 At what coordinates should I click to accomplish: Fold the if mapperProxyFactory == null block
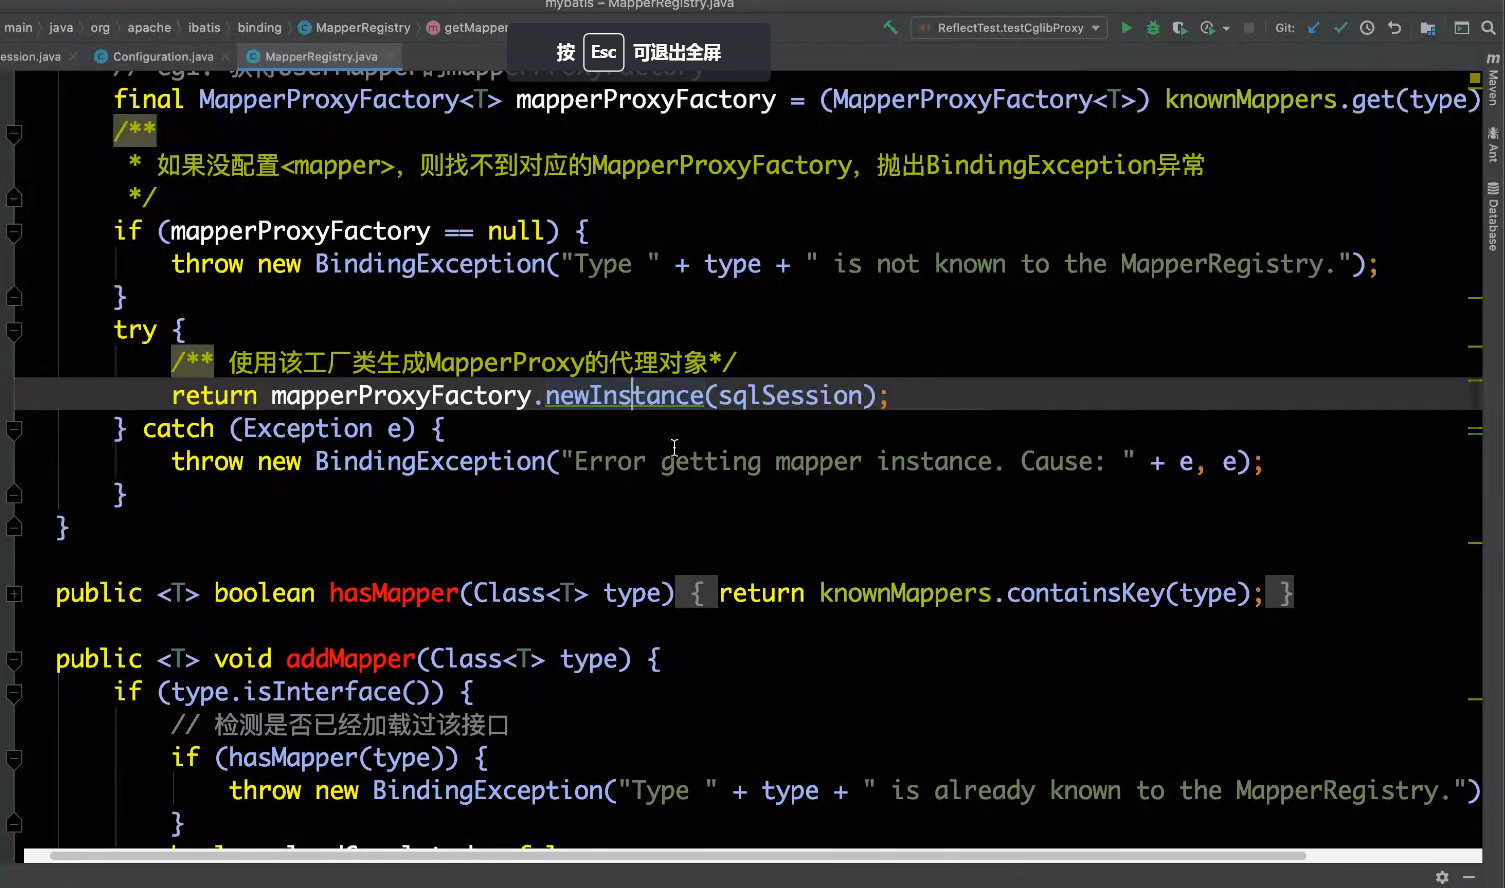pos(14,232)
